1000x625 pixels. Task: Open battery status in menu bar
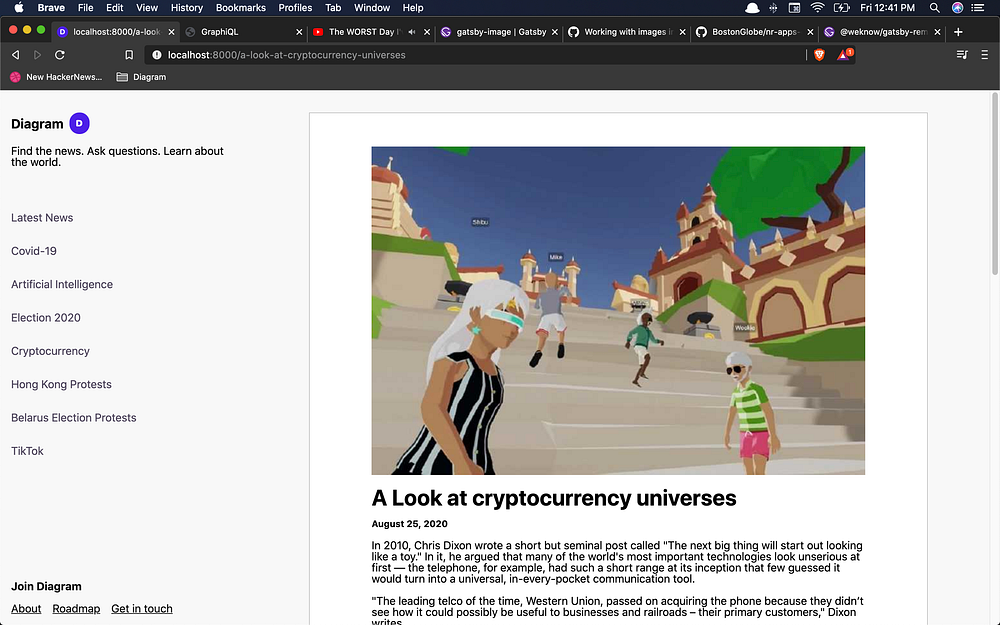click(x=841, y=8)
